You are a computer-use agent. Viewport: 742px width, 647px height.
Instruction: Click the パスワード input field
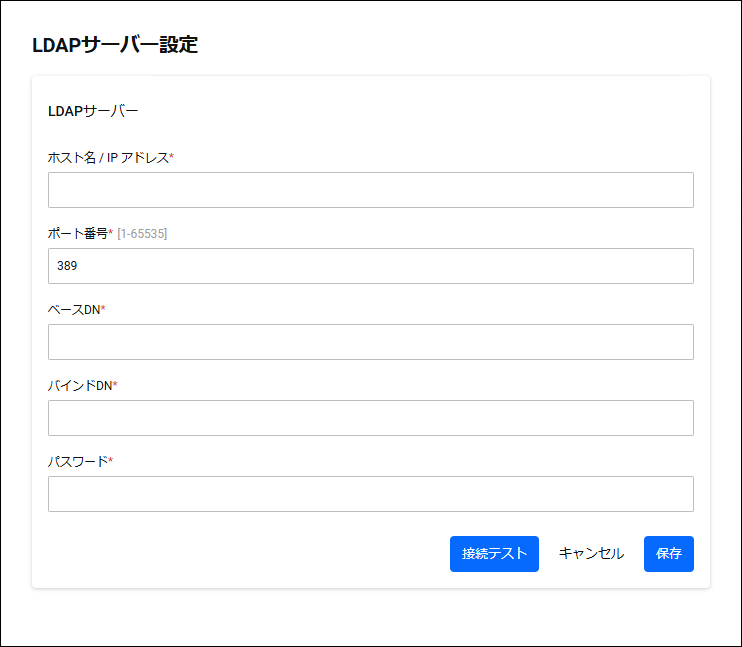pyautogui.click(x=371, y=494)
